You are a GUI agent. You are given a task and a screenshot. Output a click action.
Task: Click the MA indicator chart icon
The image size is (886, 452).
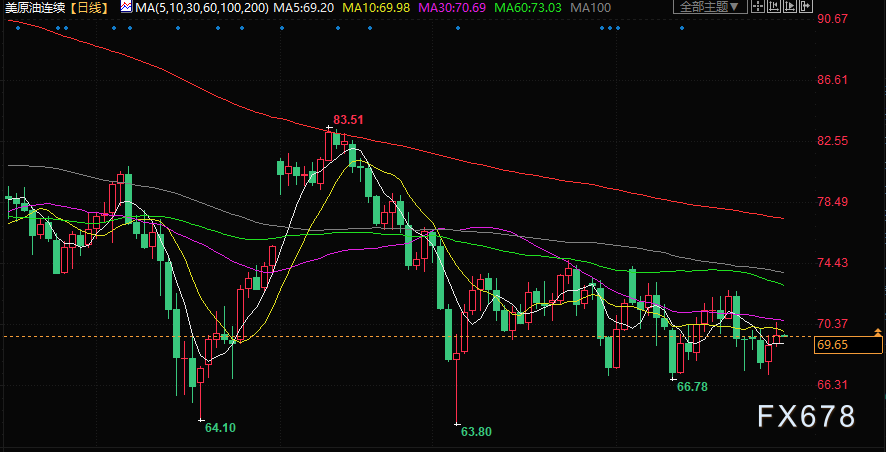[127, 7]
